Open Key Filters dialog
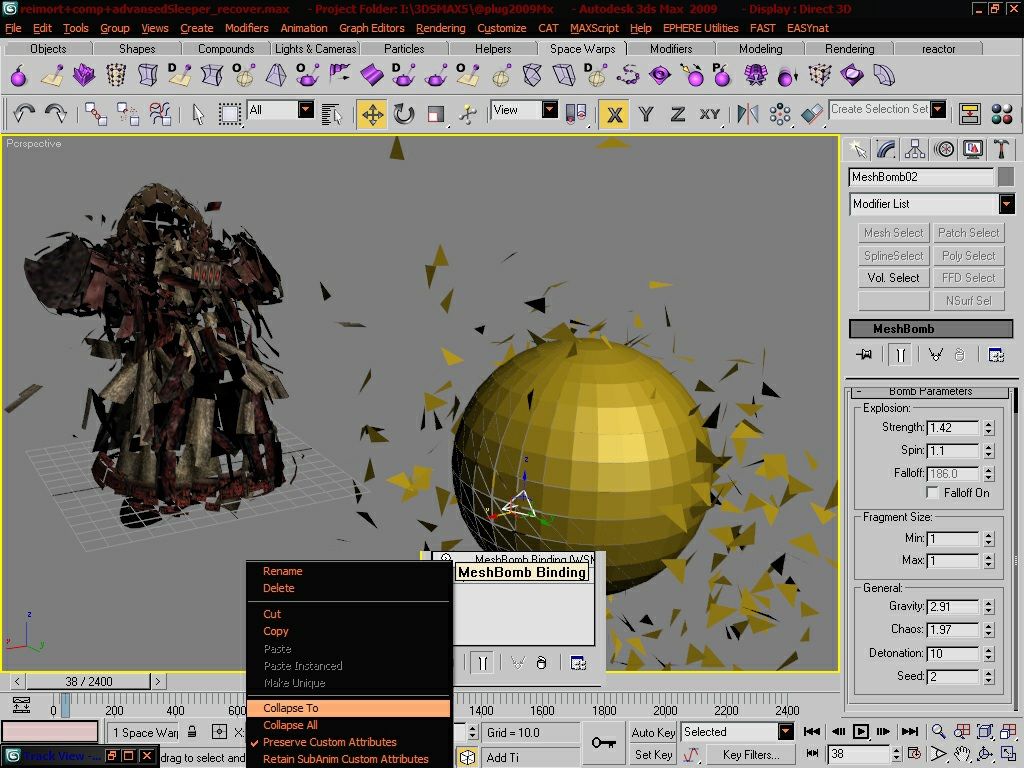 [x=750, y=754]
